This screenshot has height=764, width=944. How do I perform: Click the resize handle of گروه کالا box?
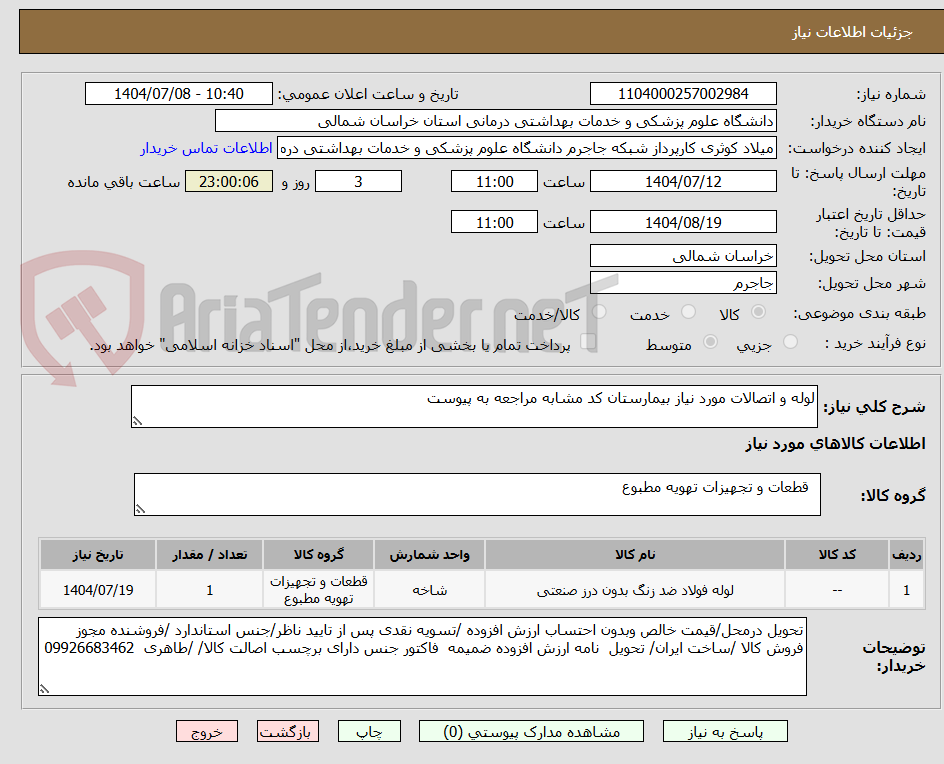click(x=140, y=506)
